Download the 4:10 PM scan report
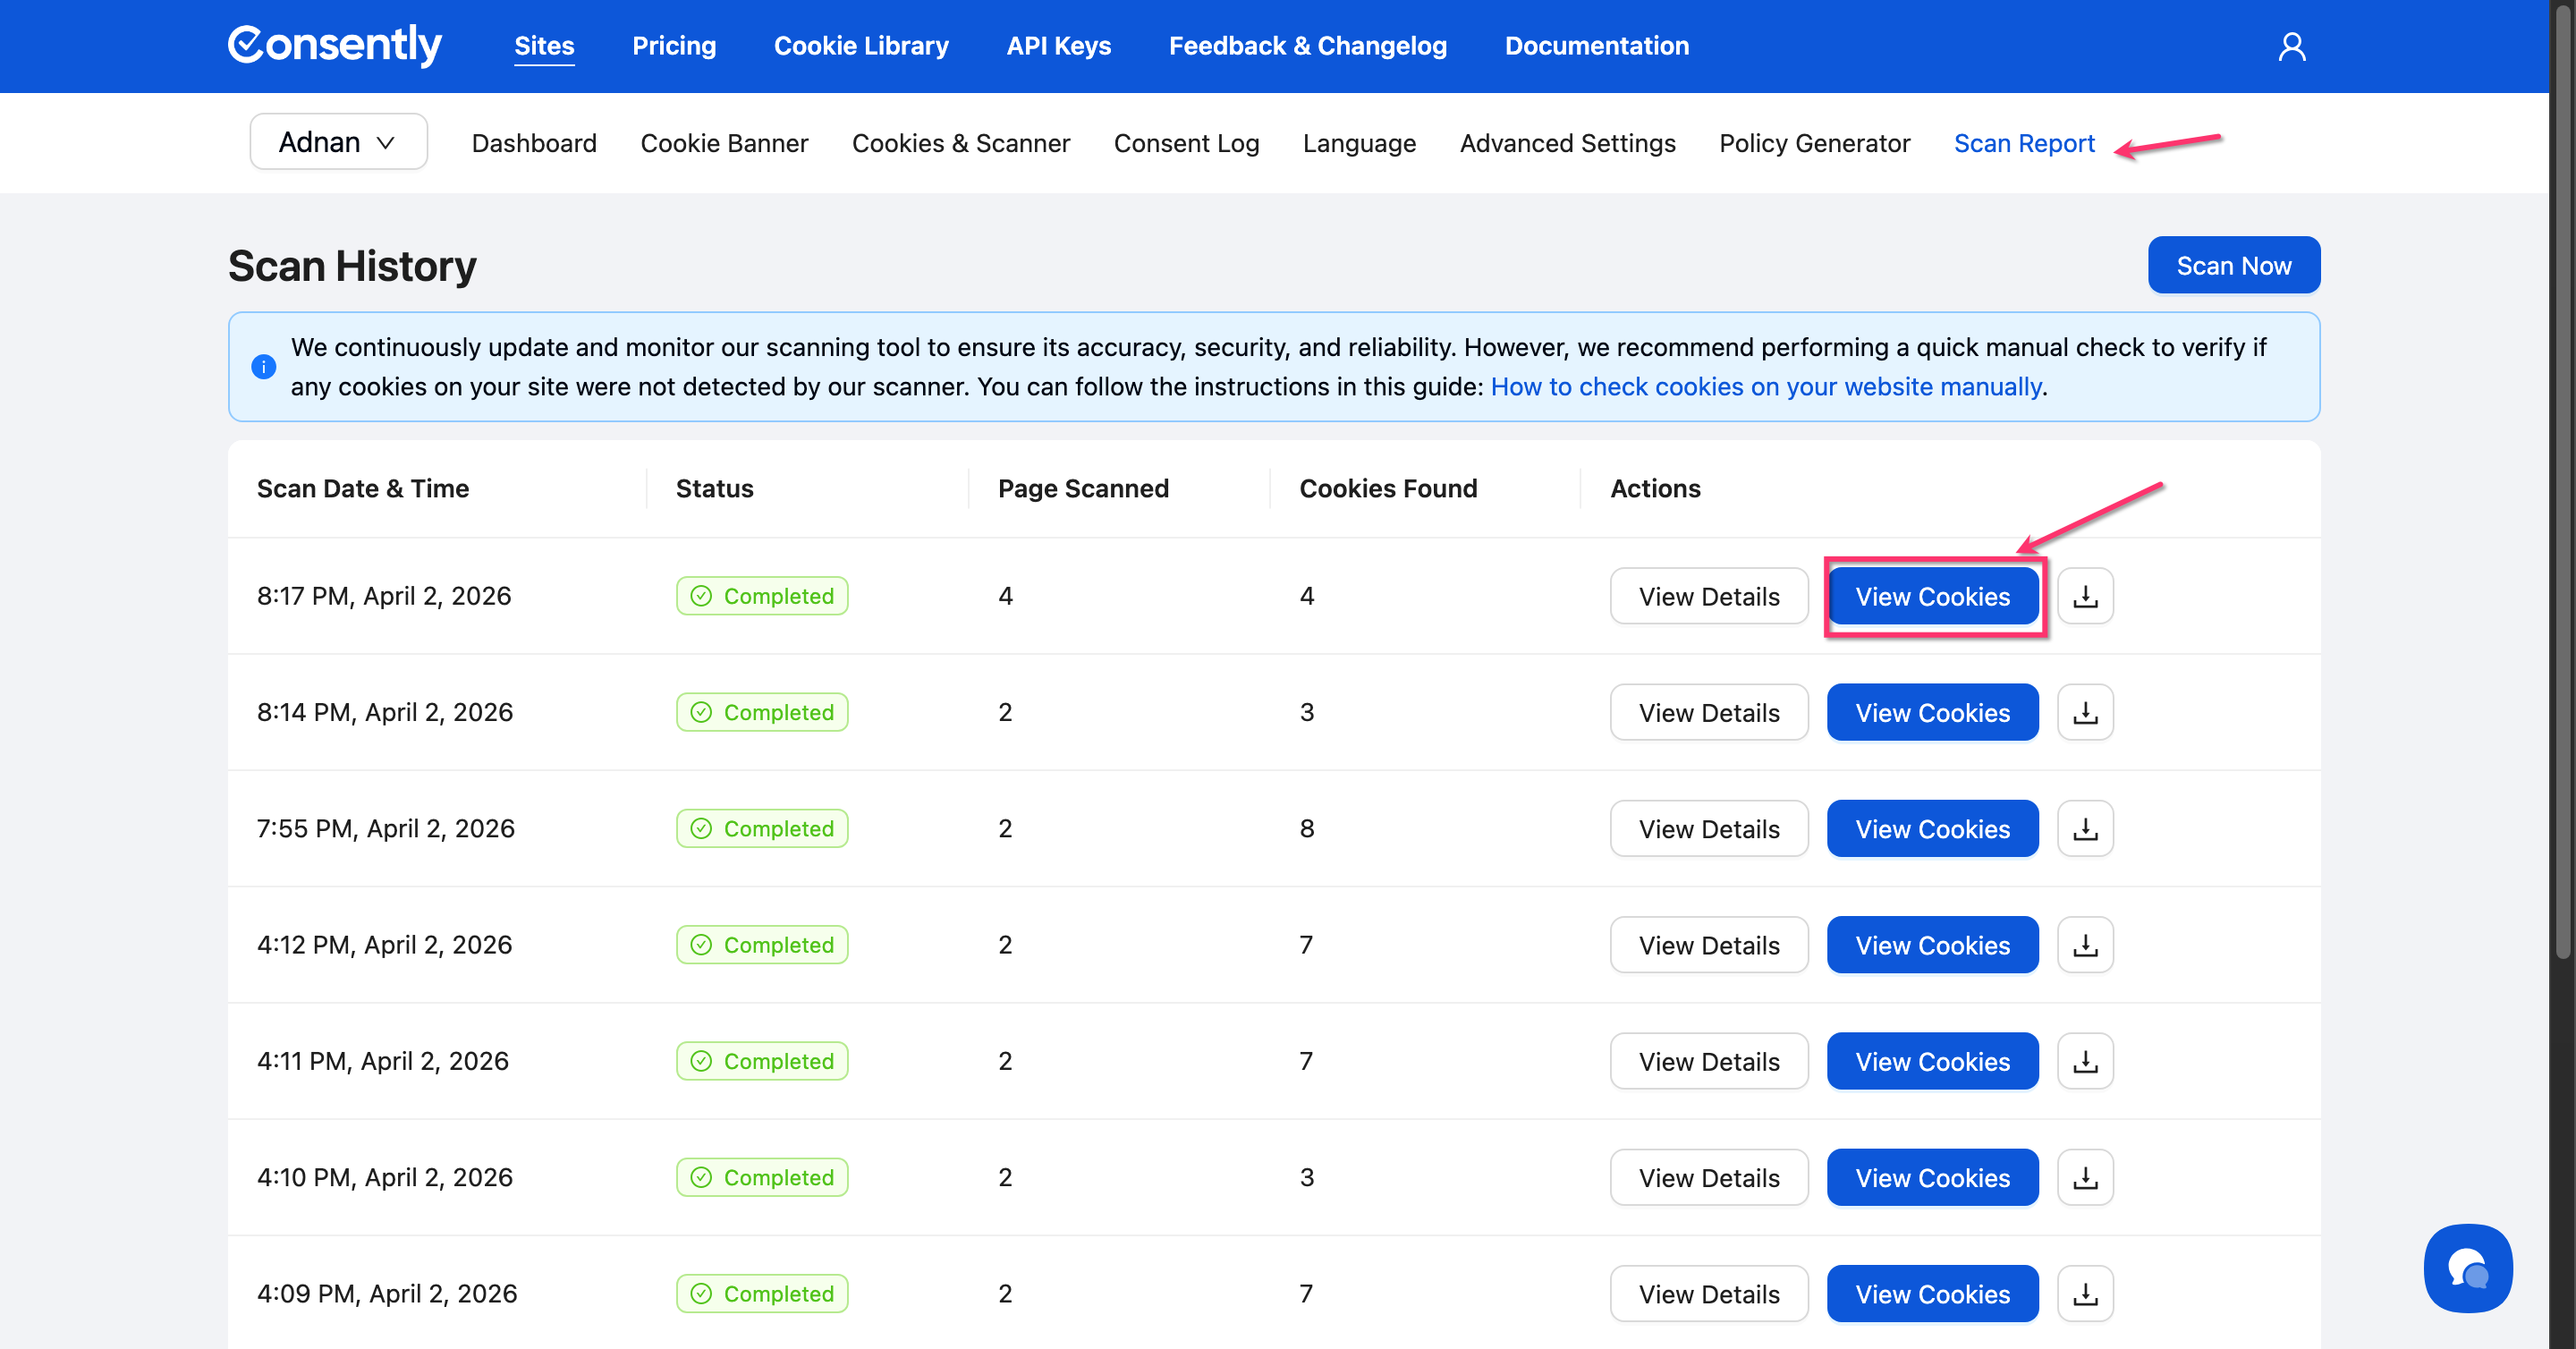2576x1349 pixels. point(2085,1177)
